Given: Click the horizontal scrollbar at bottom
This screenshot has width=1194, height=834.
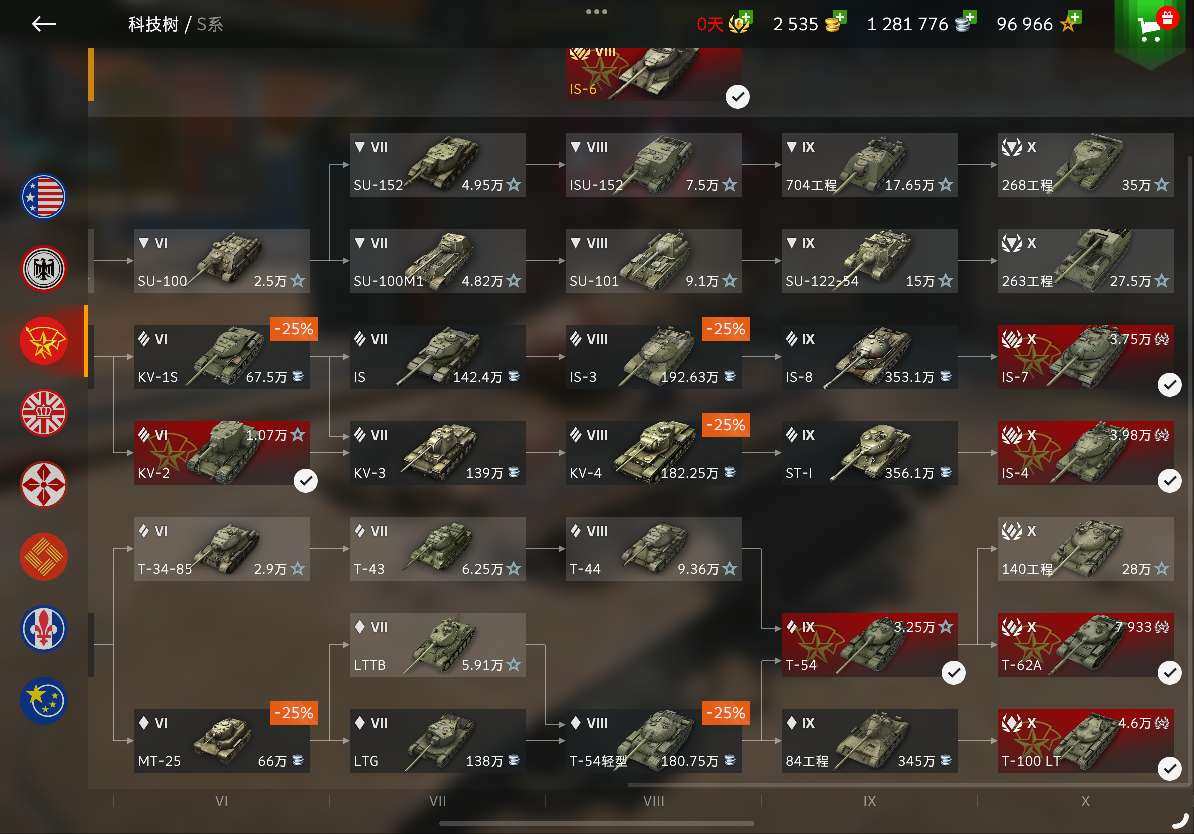Looking at the screenshot, I should click(596, 823).
